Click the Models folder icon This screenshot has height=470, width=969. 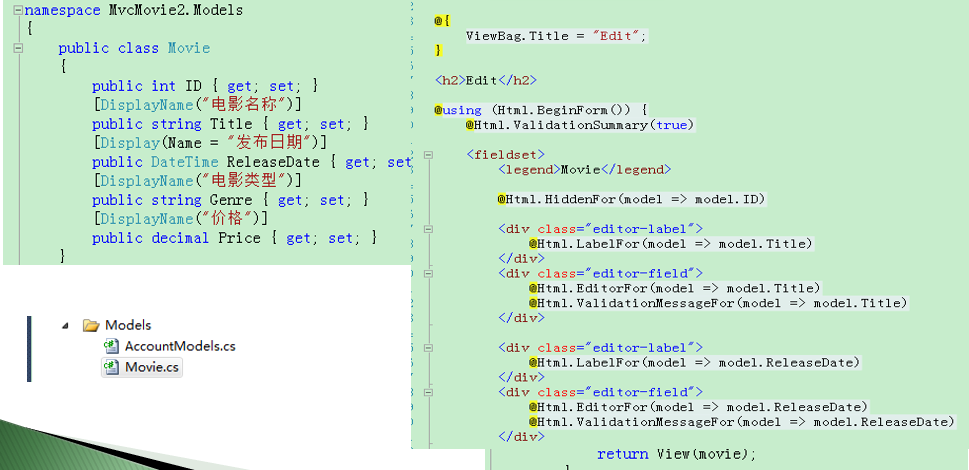tap(91, 325)
